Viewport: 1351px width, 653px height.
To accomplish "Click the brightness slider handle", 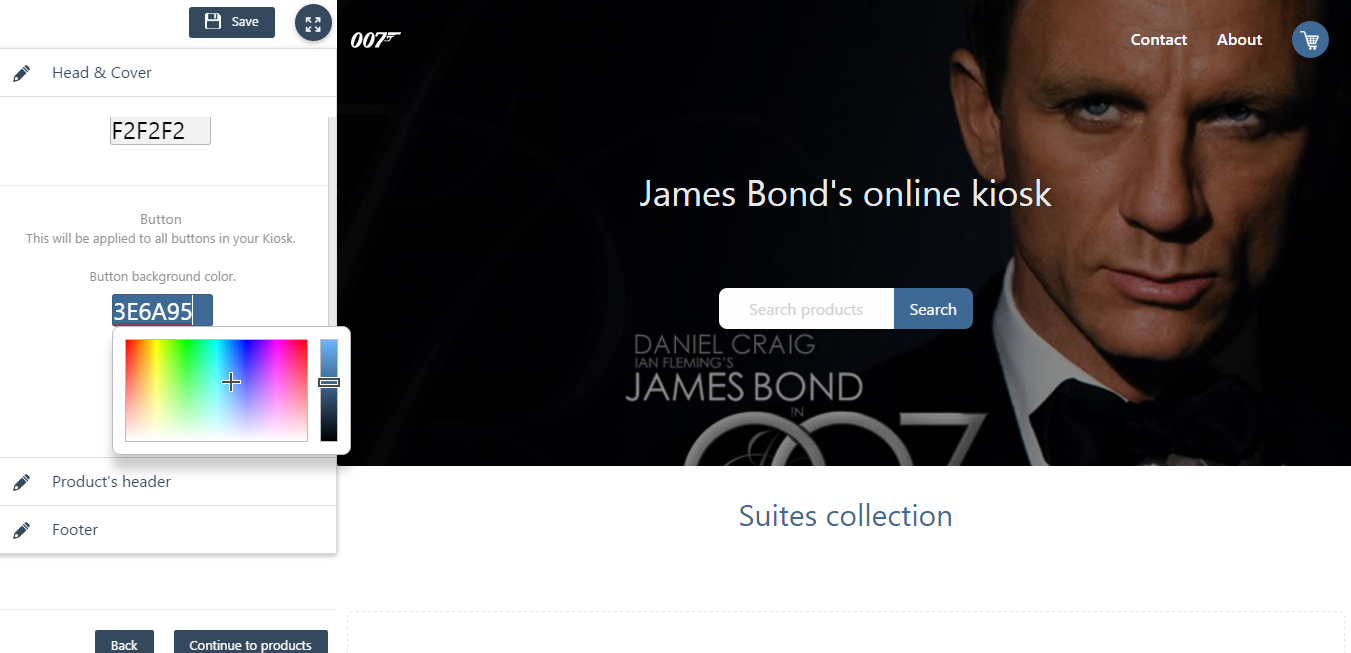I will [329, 382].
